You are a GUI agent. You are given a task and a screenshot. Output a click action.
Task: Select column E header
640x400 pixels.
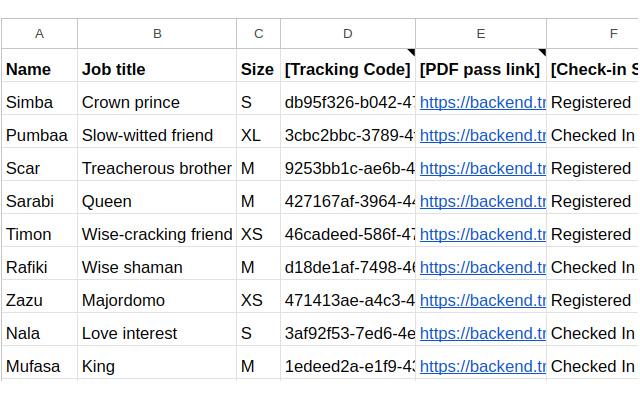(x=481, y=33)
